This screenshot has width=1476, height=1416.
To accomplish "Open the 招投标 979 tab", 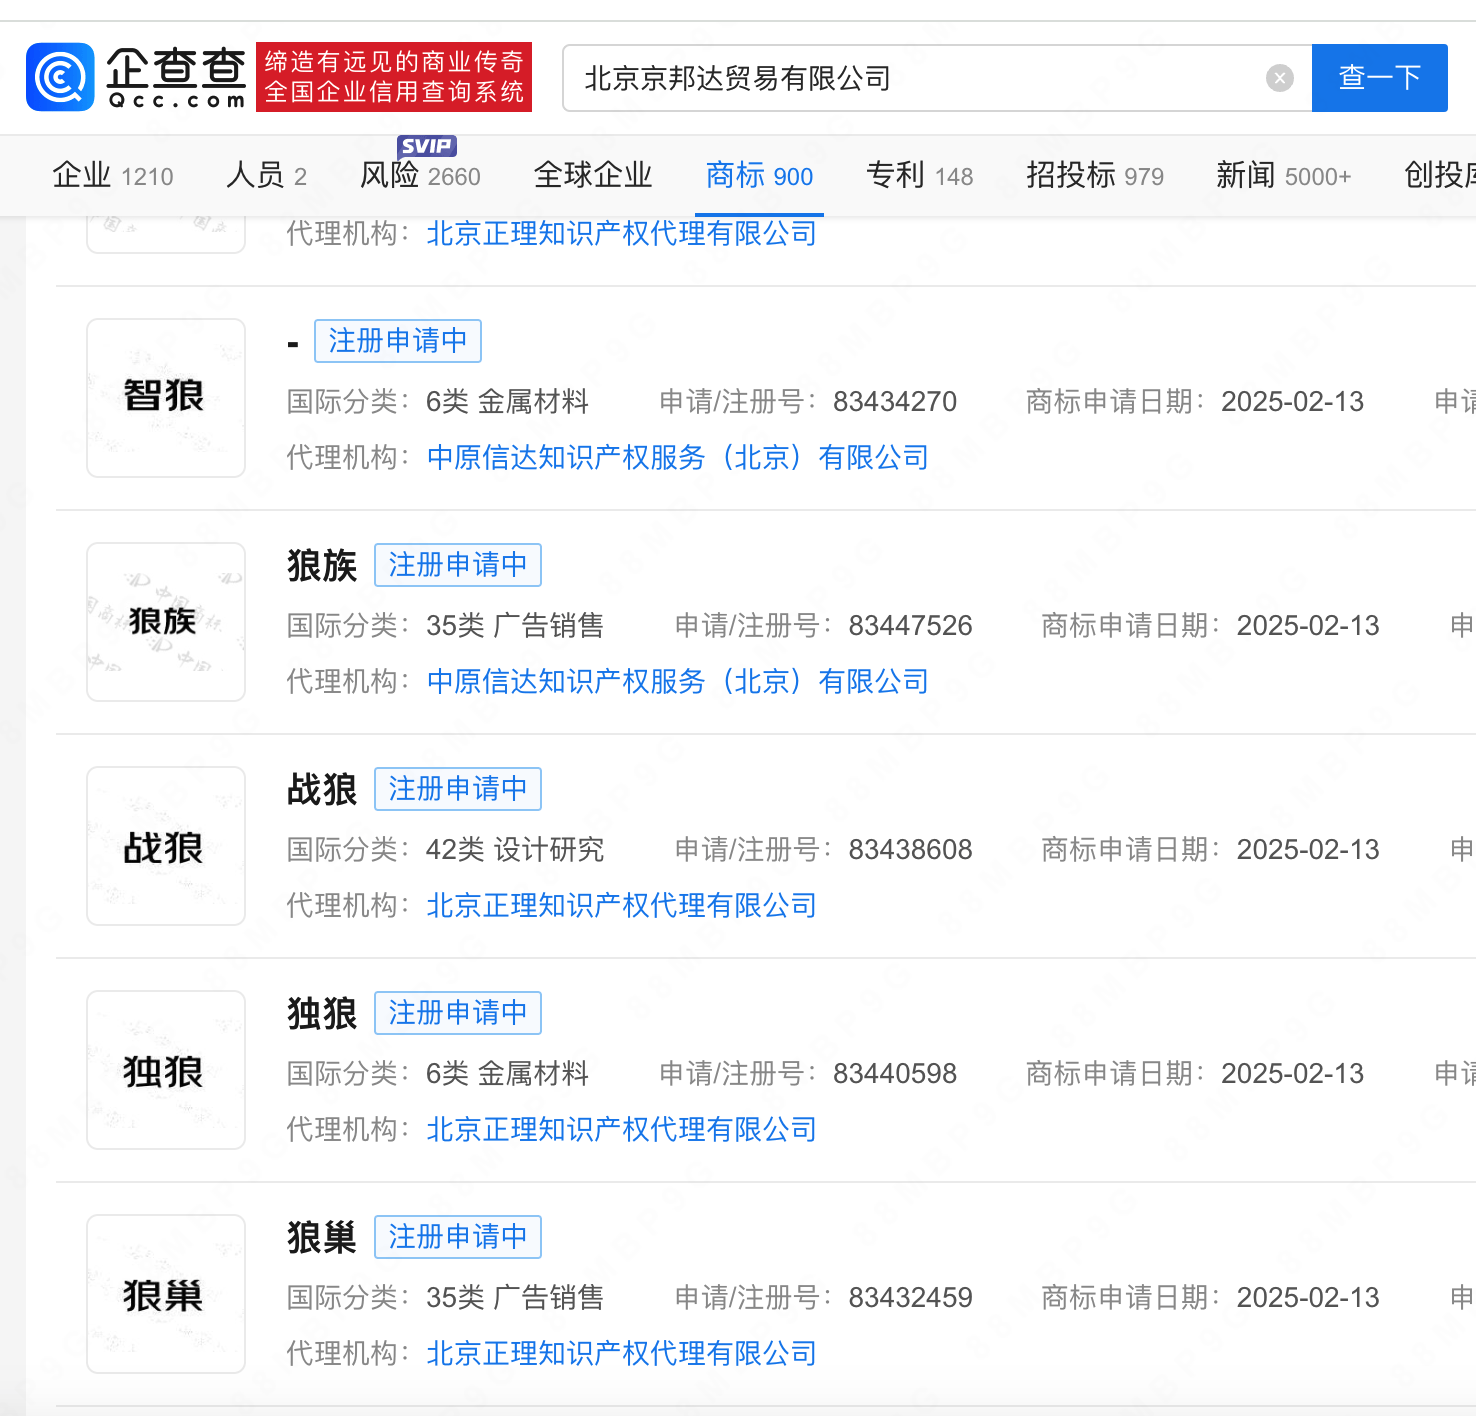I will coord(1095,176).
